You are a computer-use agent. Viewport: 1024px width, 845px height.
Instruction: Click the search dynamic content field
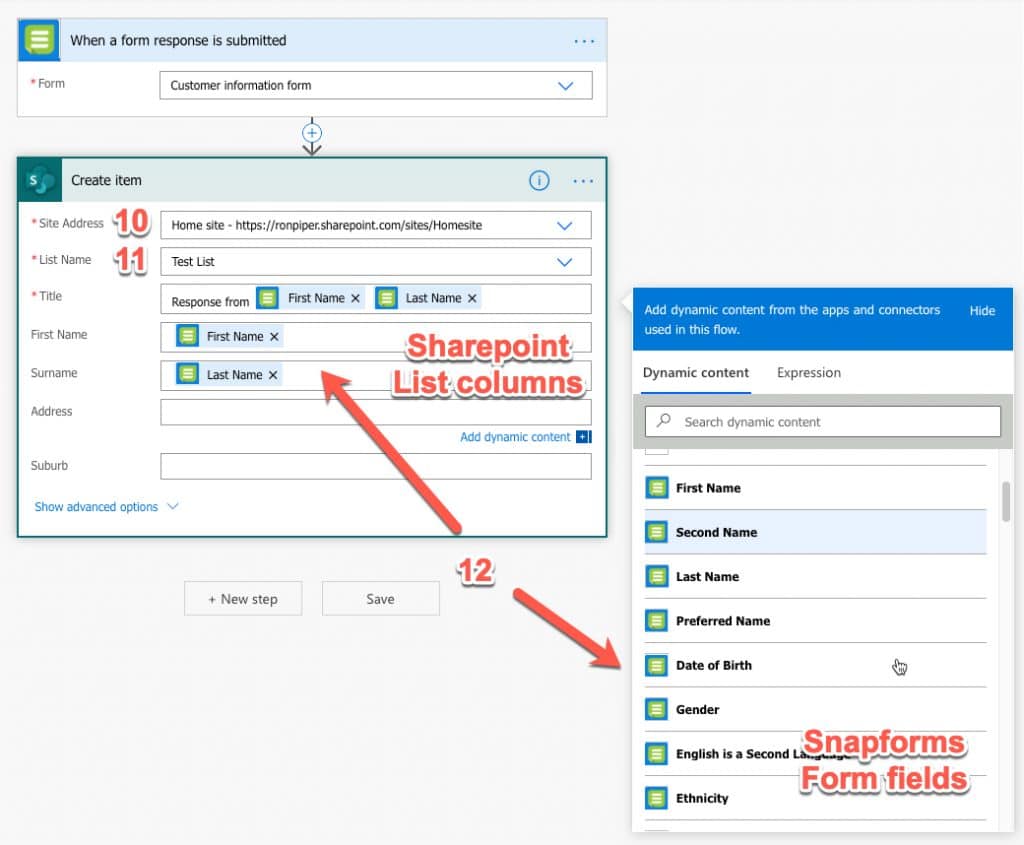822,421
